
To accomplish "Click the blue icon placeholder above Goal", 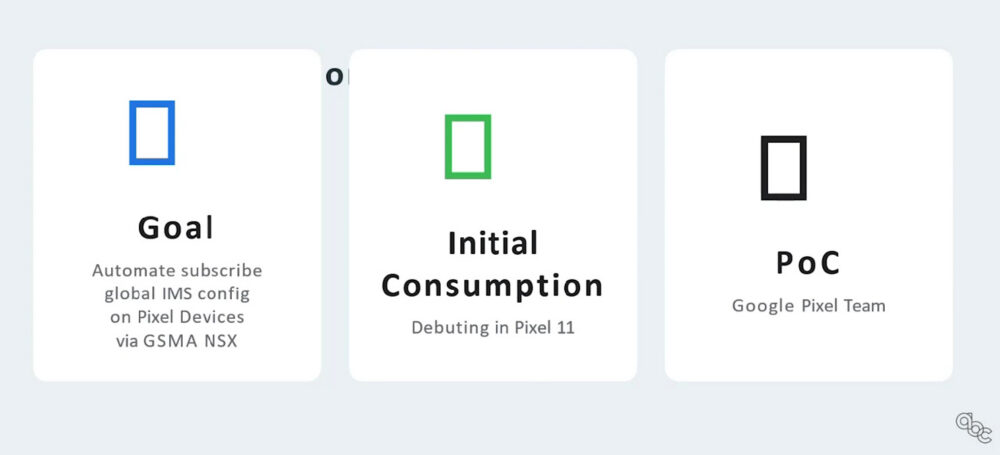I will pos(152,133).
